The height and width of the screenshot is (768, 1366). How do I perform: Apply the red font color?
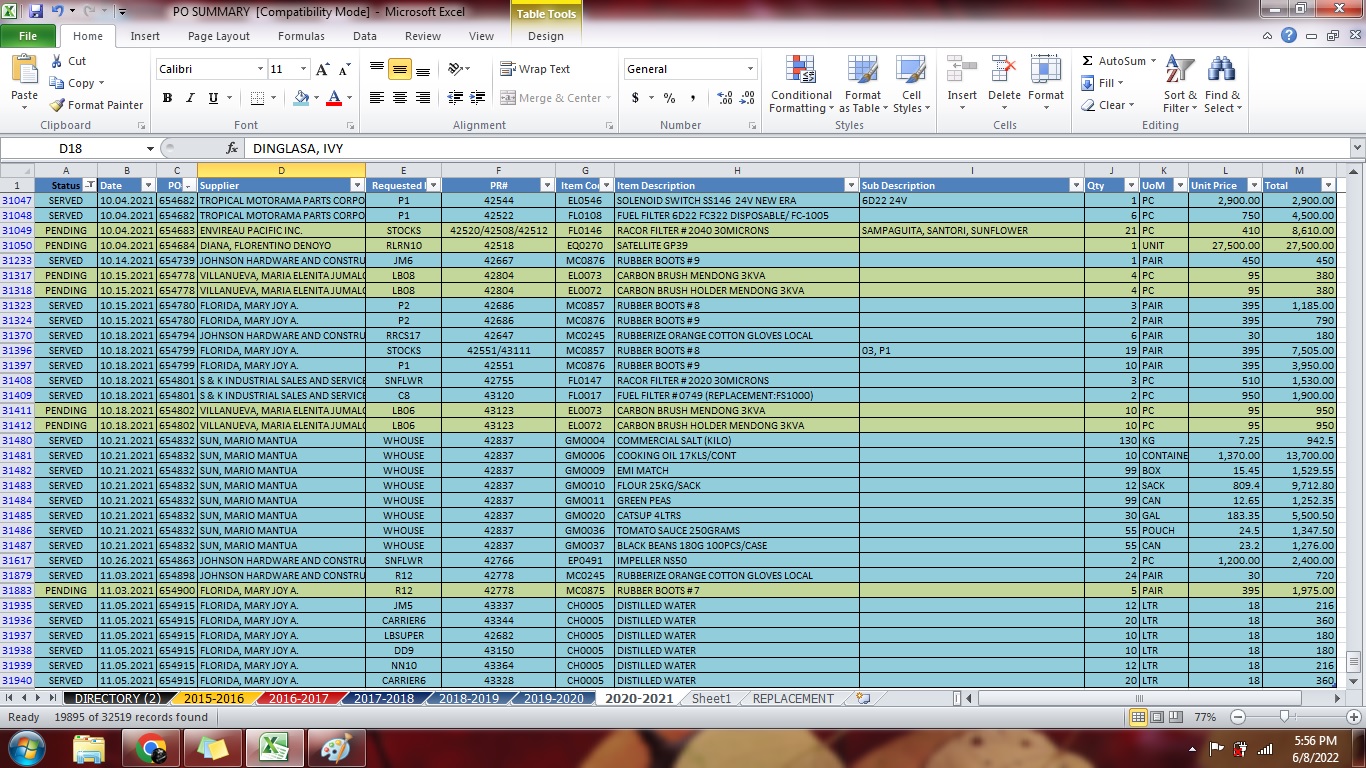point(332,98)
